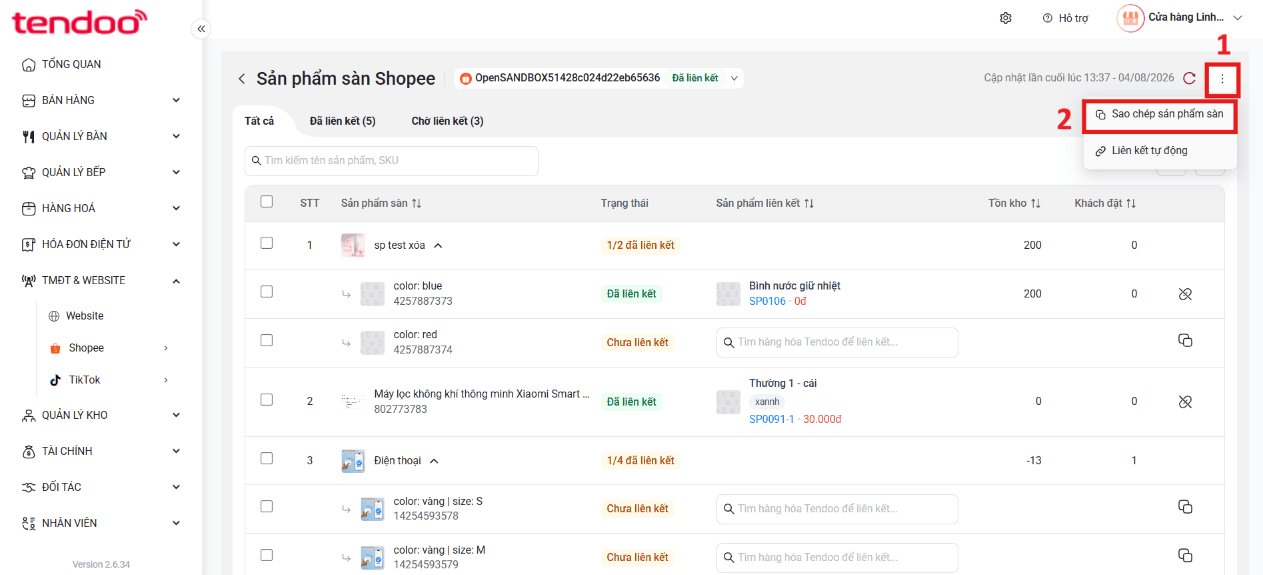
Task: Open the Hỗ trợ support link
Action: (x=1065, y=18)
